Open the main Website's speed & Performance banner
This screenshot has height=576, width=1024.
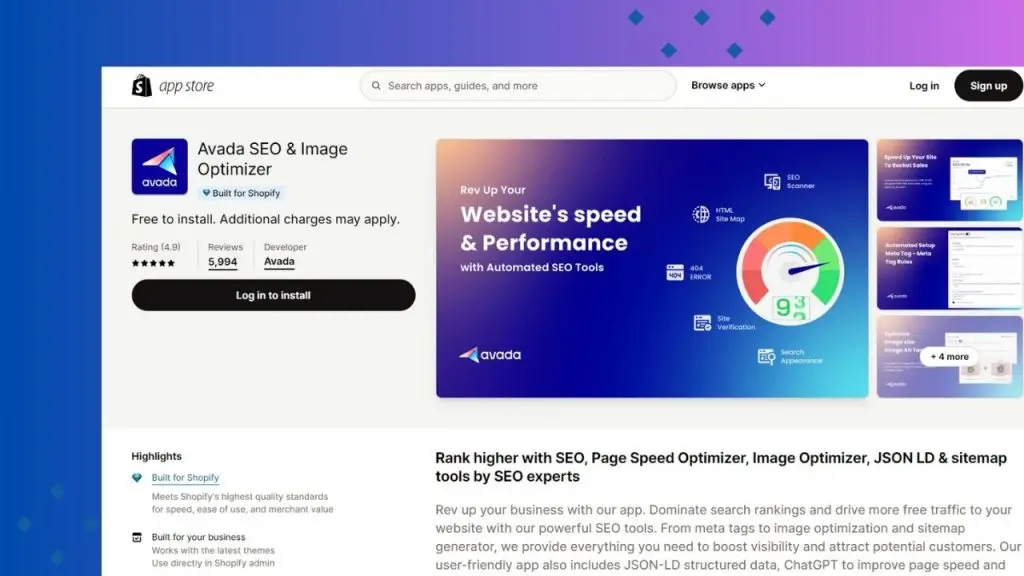pyautogui.click(x=652, y=268)
